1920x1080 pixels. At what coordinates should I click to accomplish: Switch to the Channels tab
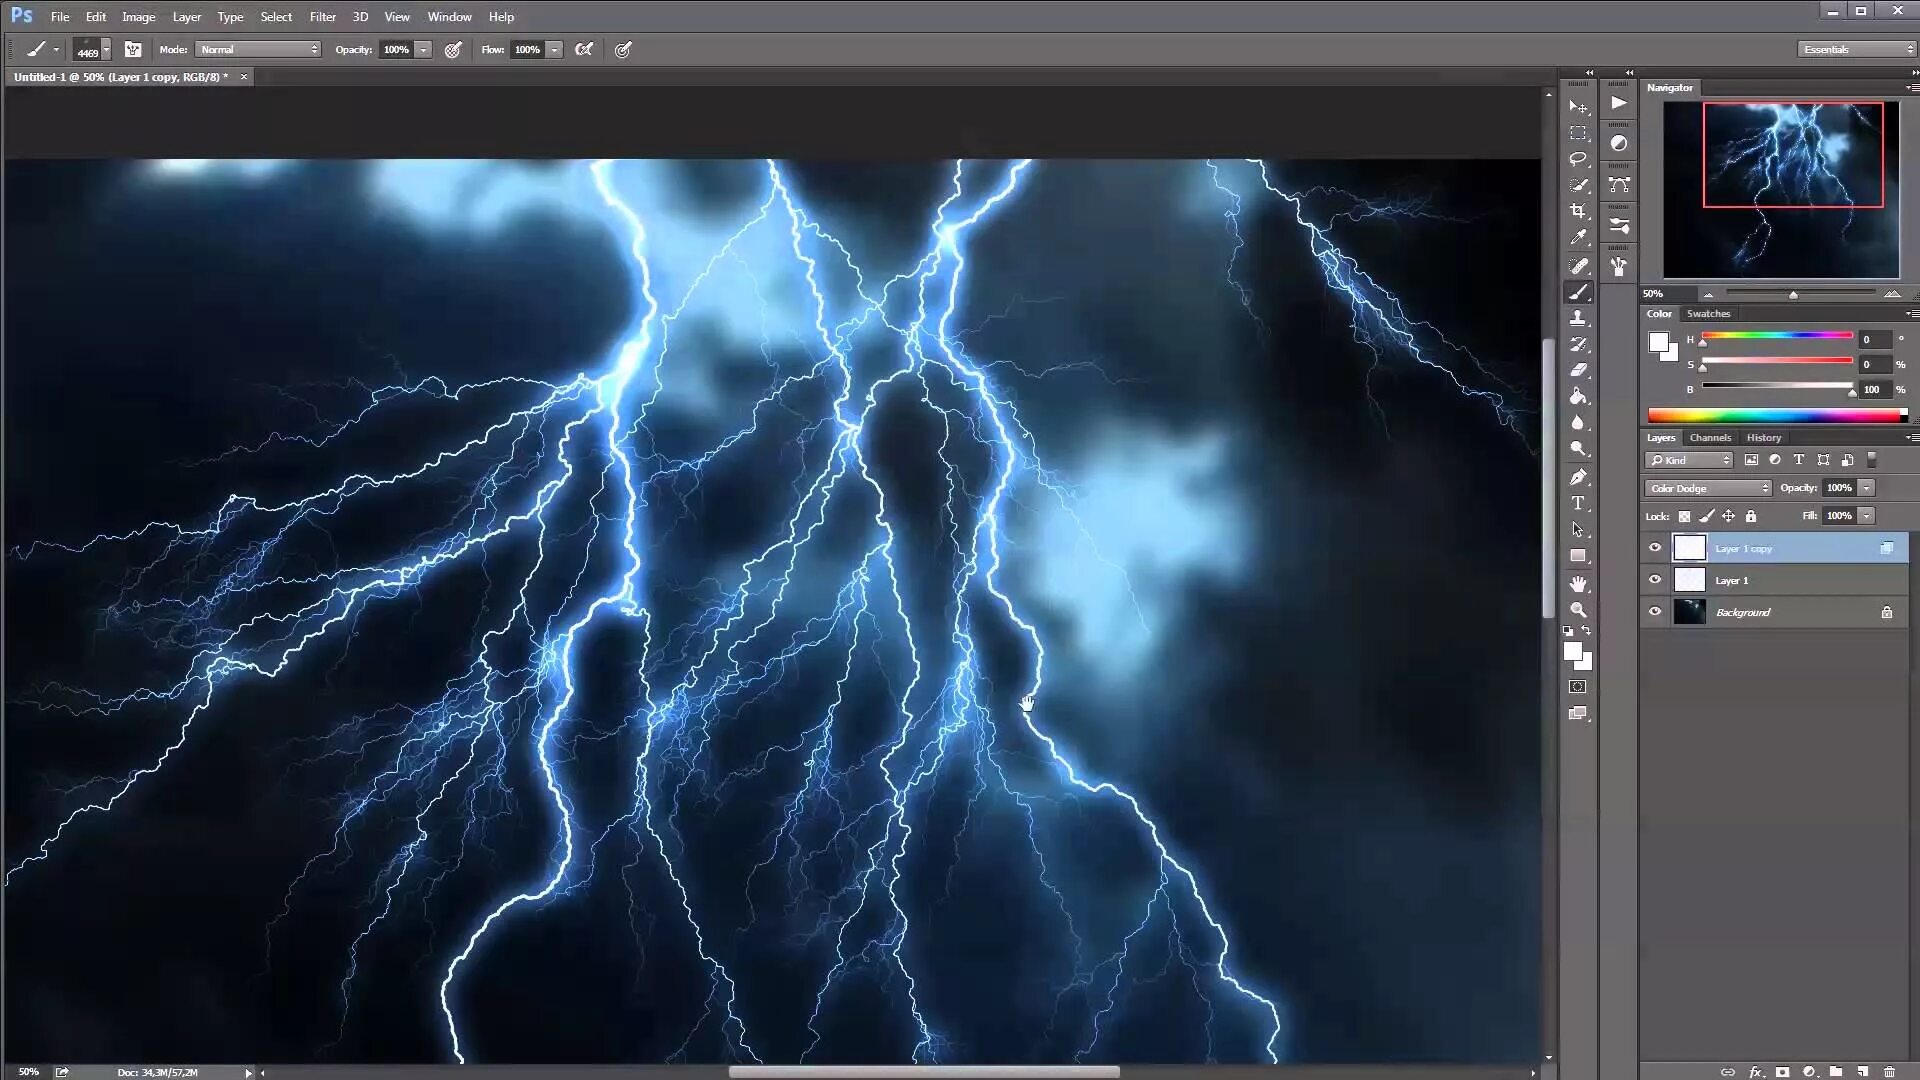coord(1710,437)
